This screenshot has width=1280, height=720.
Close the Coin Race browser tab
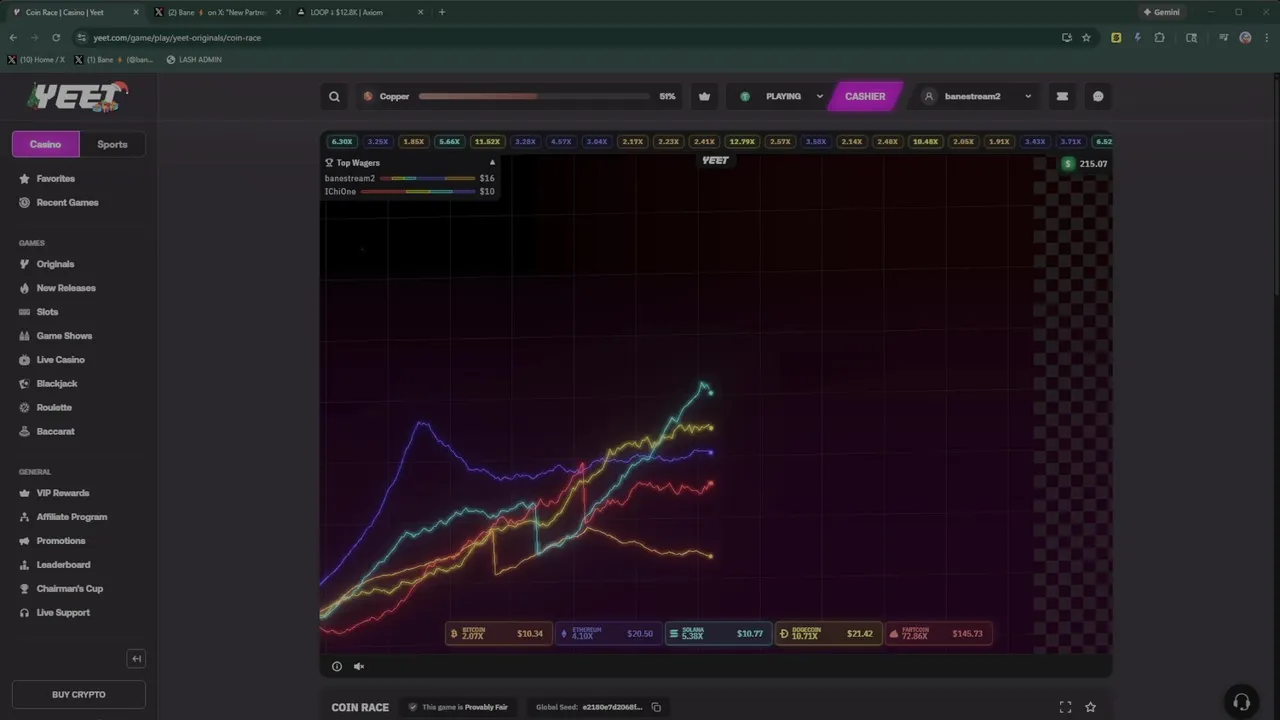pyautogui.click(x=136, y=12)
